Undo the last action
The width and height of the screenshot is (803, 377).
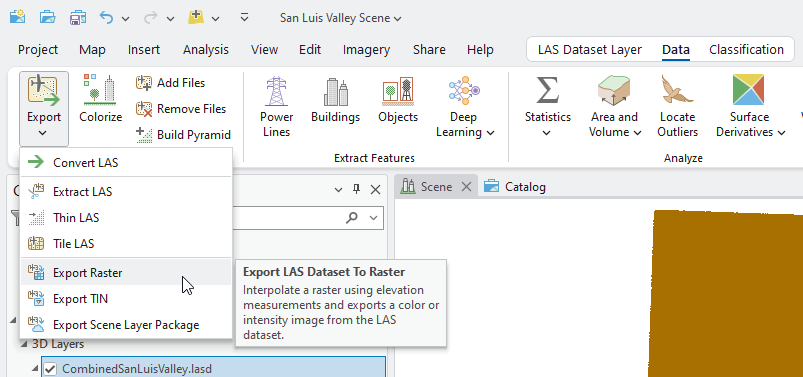(106, 17)
